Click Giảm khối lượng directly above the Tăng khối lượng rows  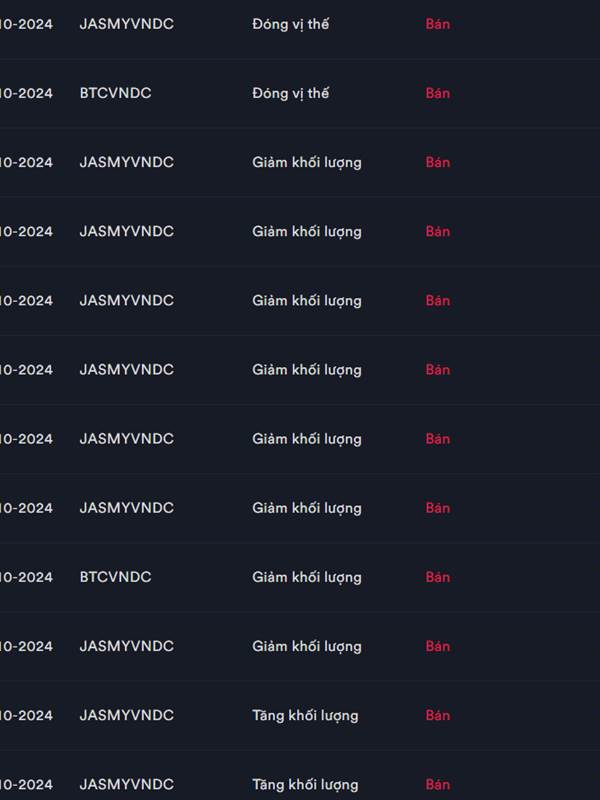tap(307, 646)
